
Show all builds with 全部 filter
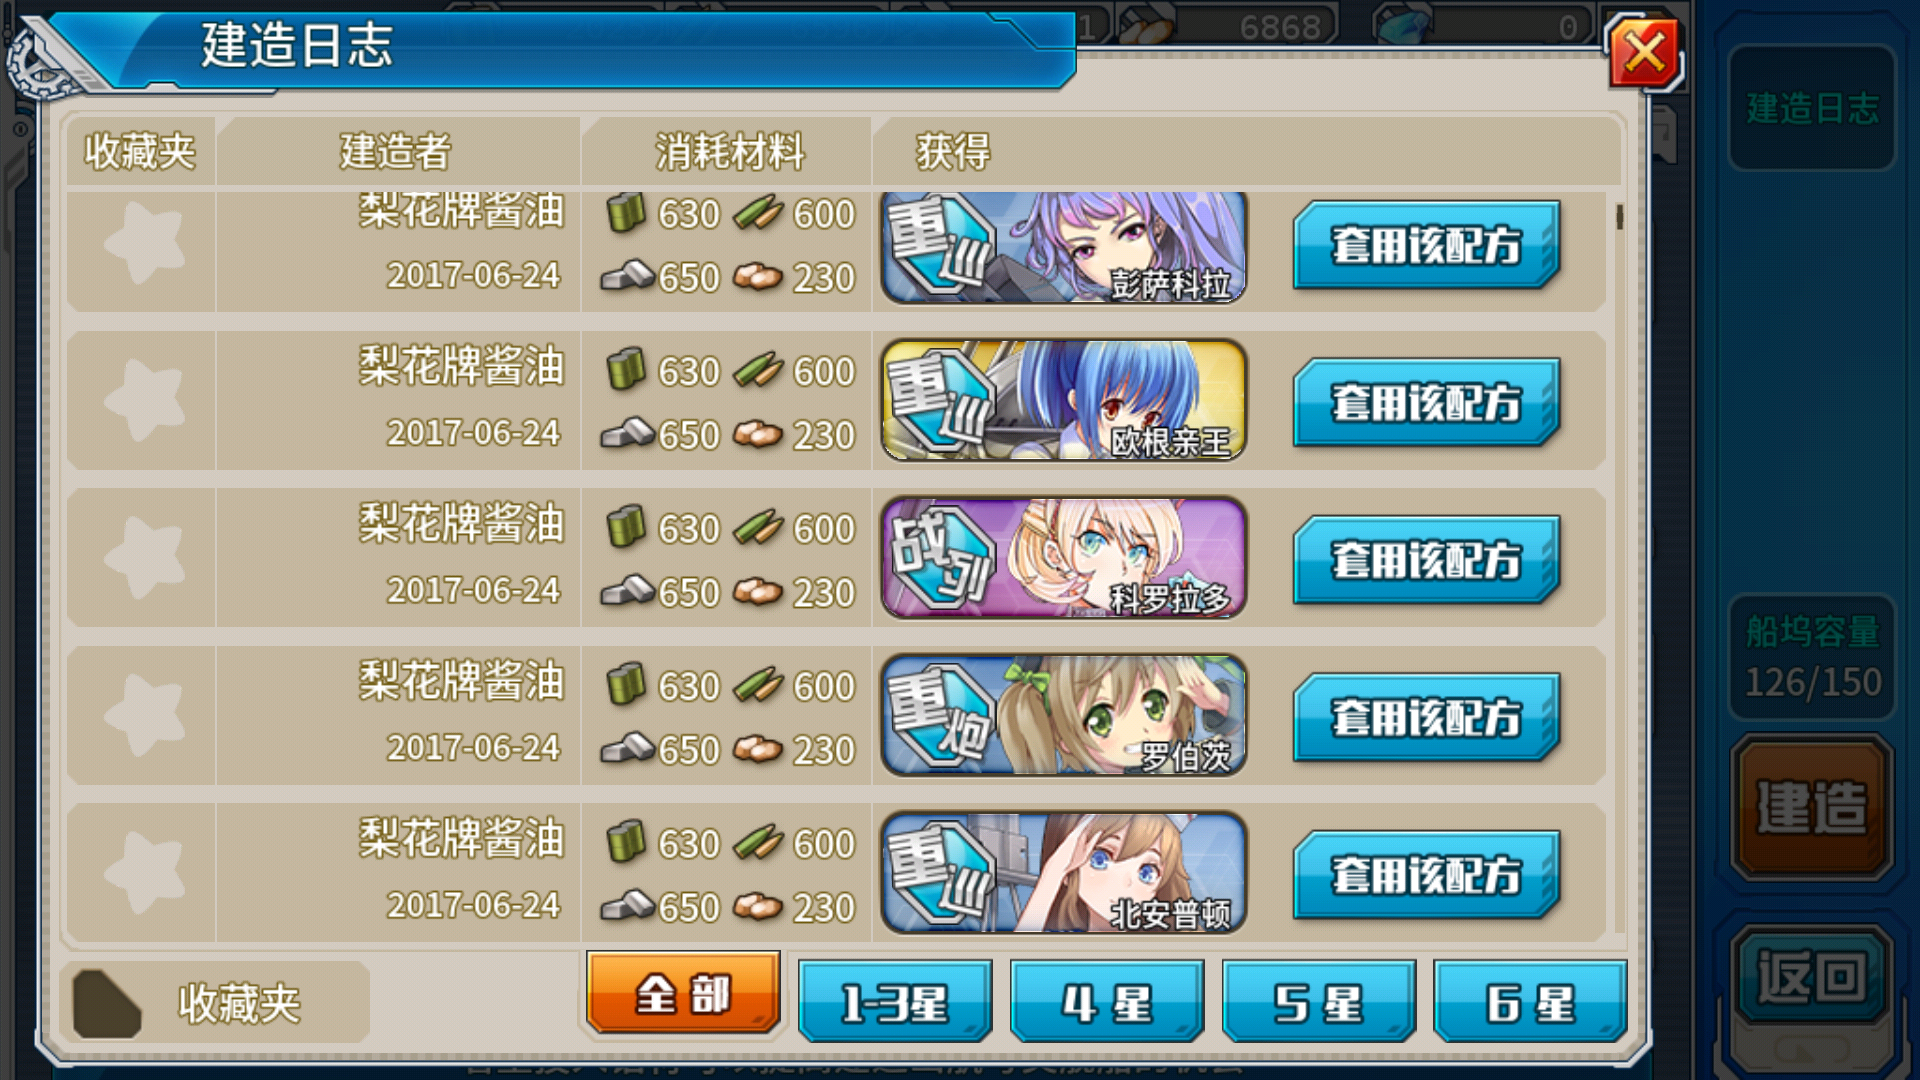684,993
